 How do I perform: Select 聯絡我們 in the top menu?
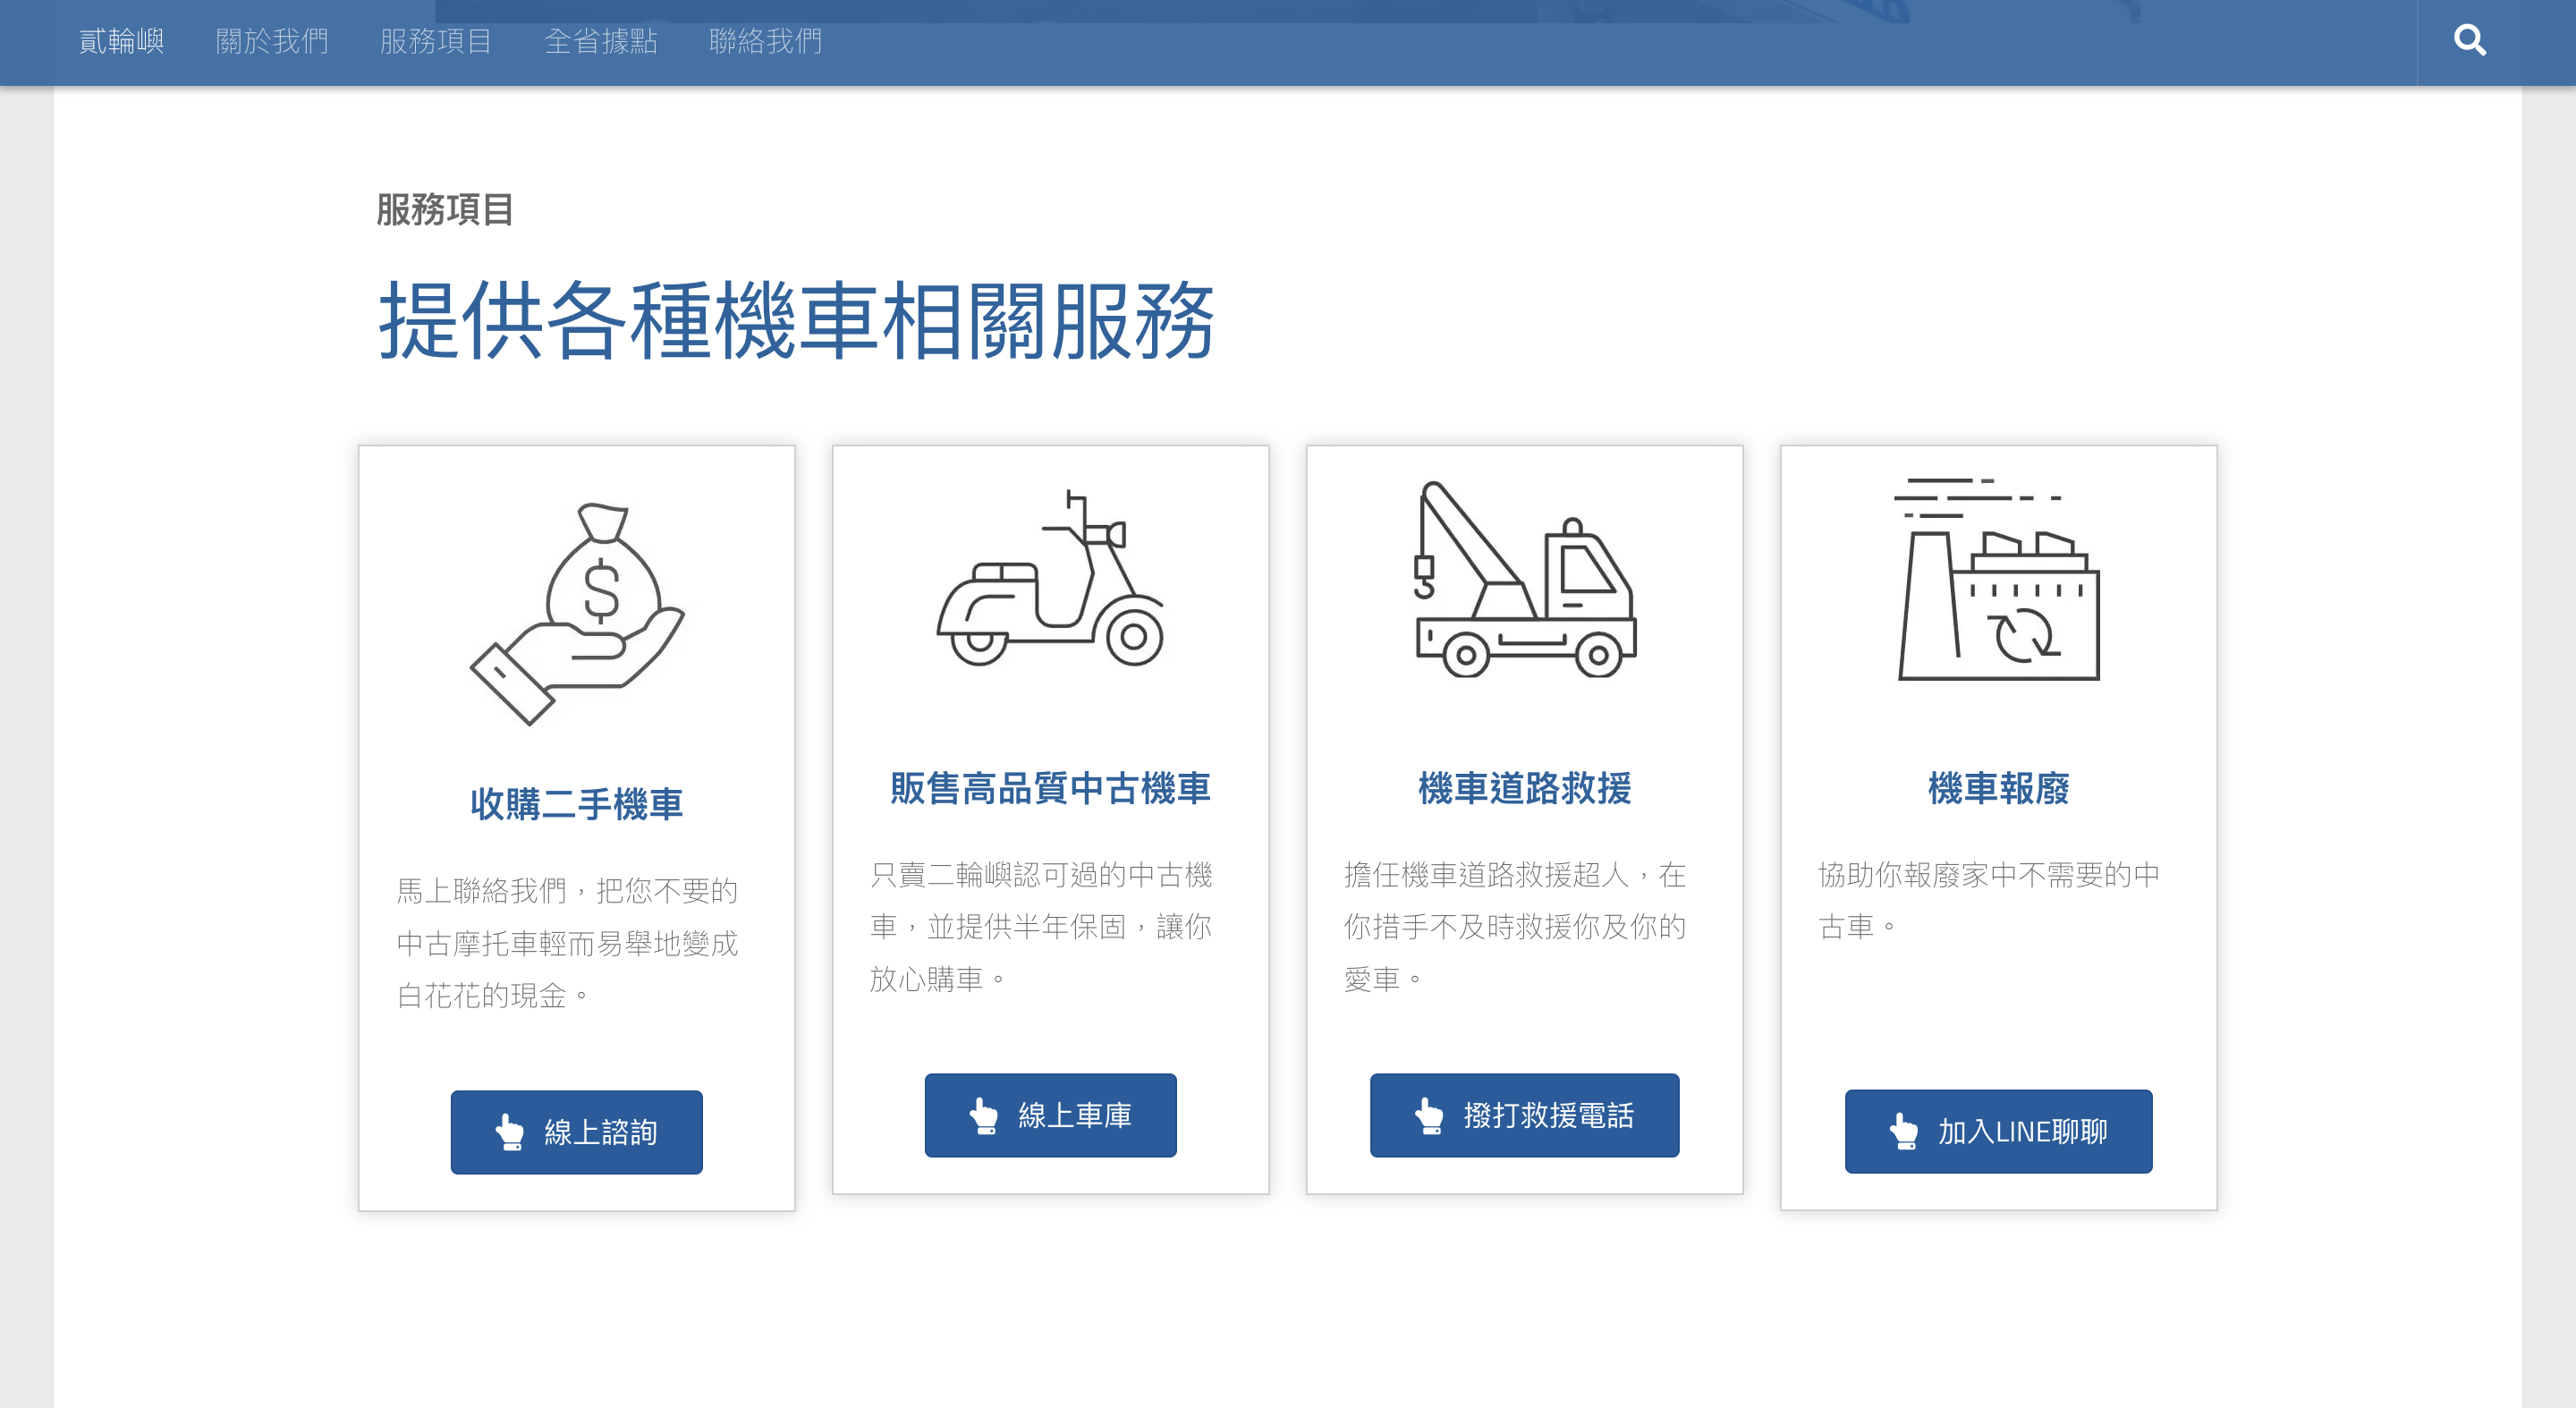tap(765, 41)
